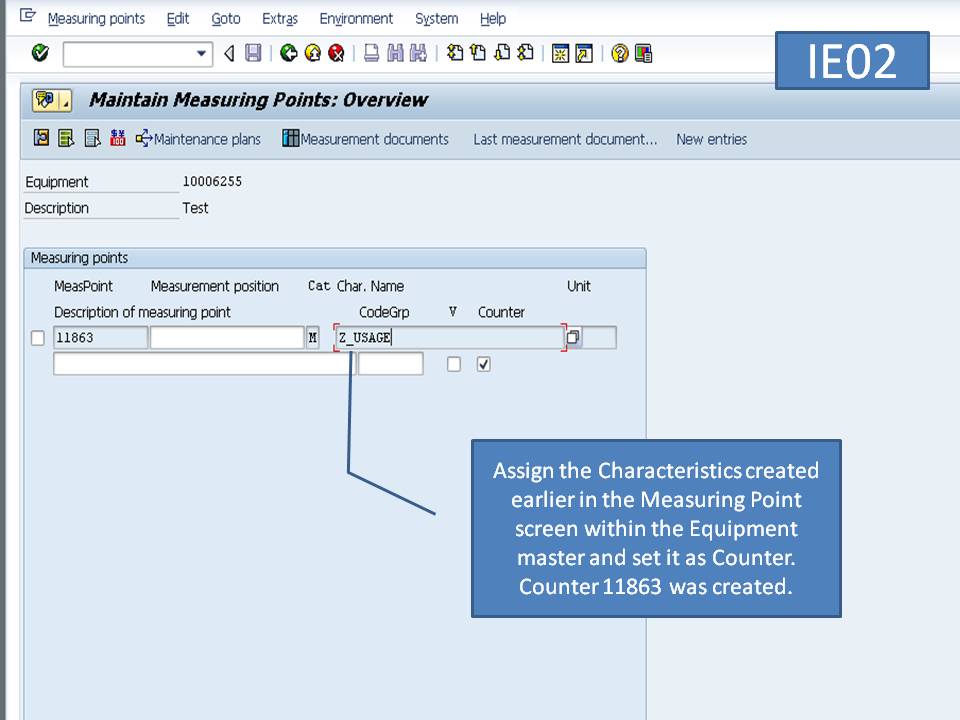The image size is (960, 720).
Task: Click the first application toolbar icon with magnifier
Action: click(x=41, y=138)
